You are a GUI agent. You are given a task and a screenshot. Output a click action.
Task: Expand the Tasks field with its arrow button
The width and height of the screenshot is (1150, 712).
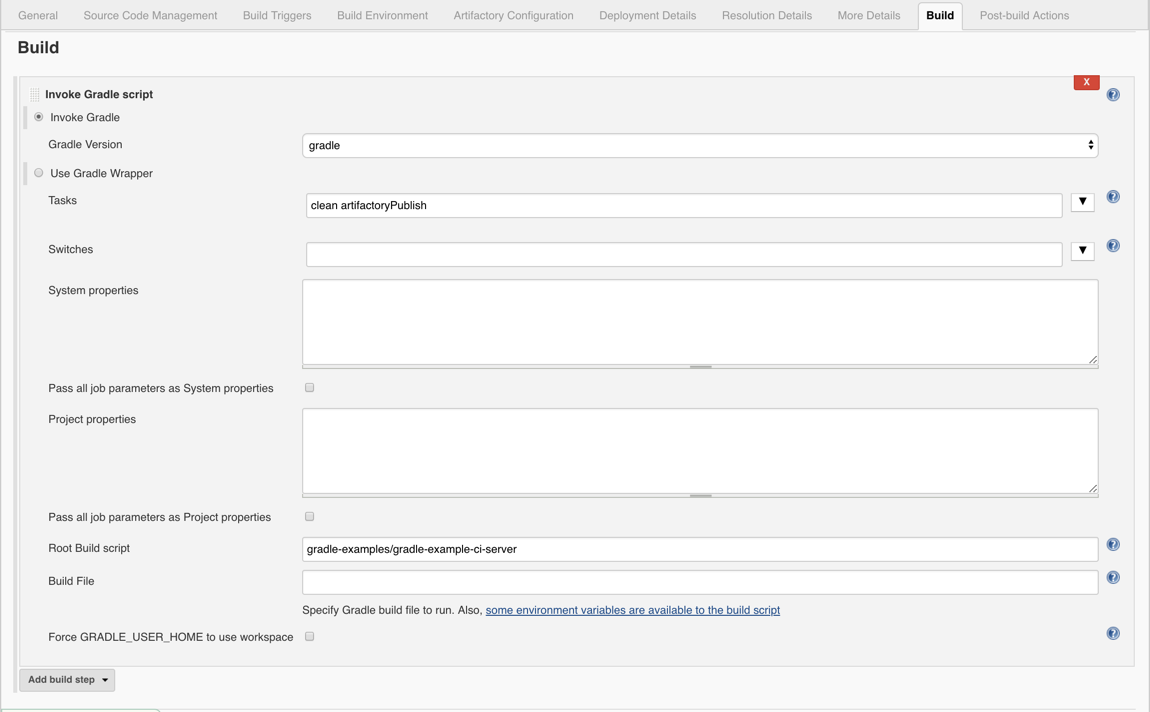click(1082, 202)
